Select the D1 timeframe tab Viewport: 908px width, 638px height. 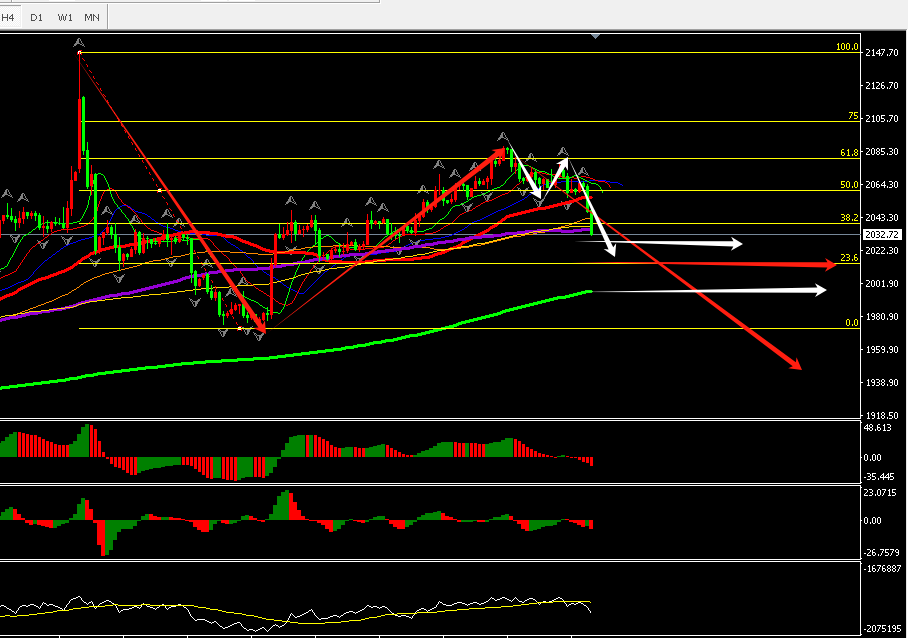[x=37, y=18]
